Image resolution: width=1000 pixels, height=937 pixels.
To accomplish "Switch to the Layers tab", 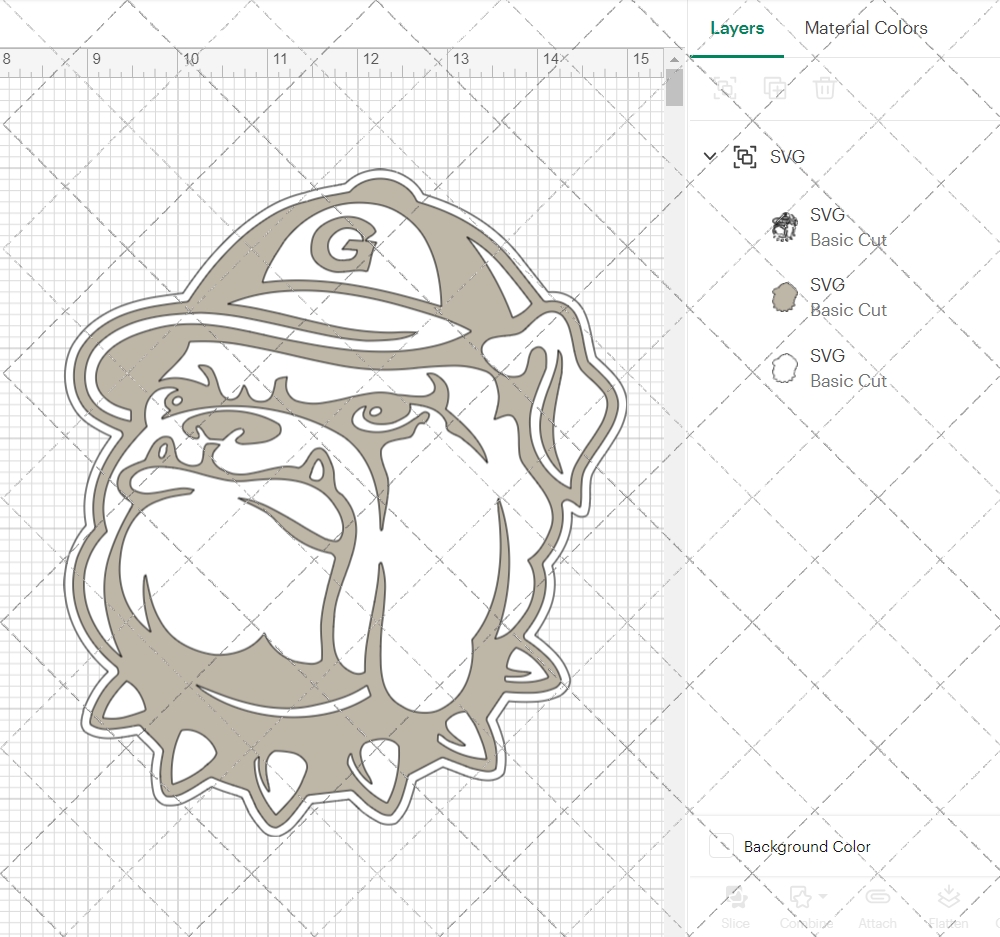I will pos(737,28).
